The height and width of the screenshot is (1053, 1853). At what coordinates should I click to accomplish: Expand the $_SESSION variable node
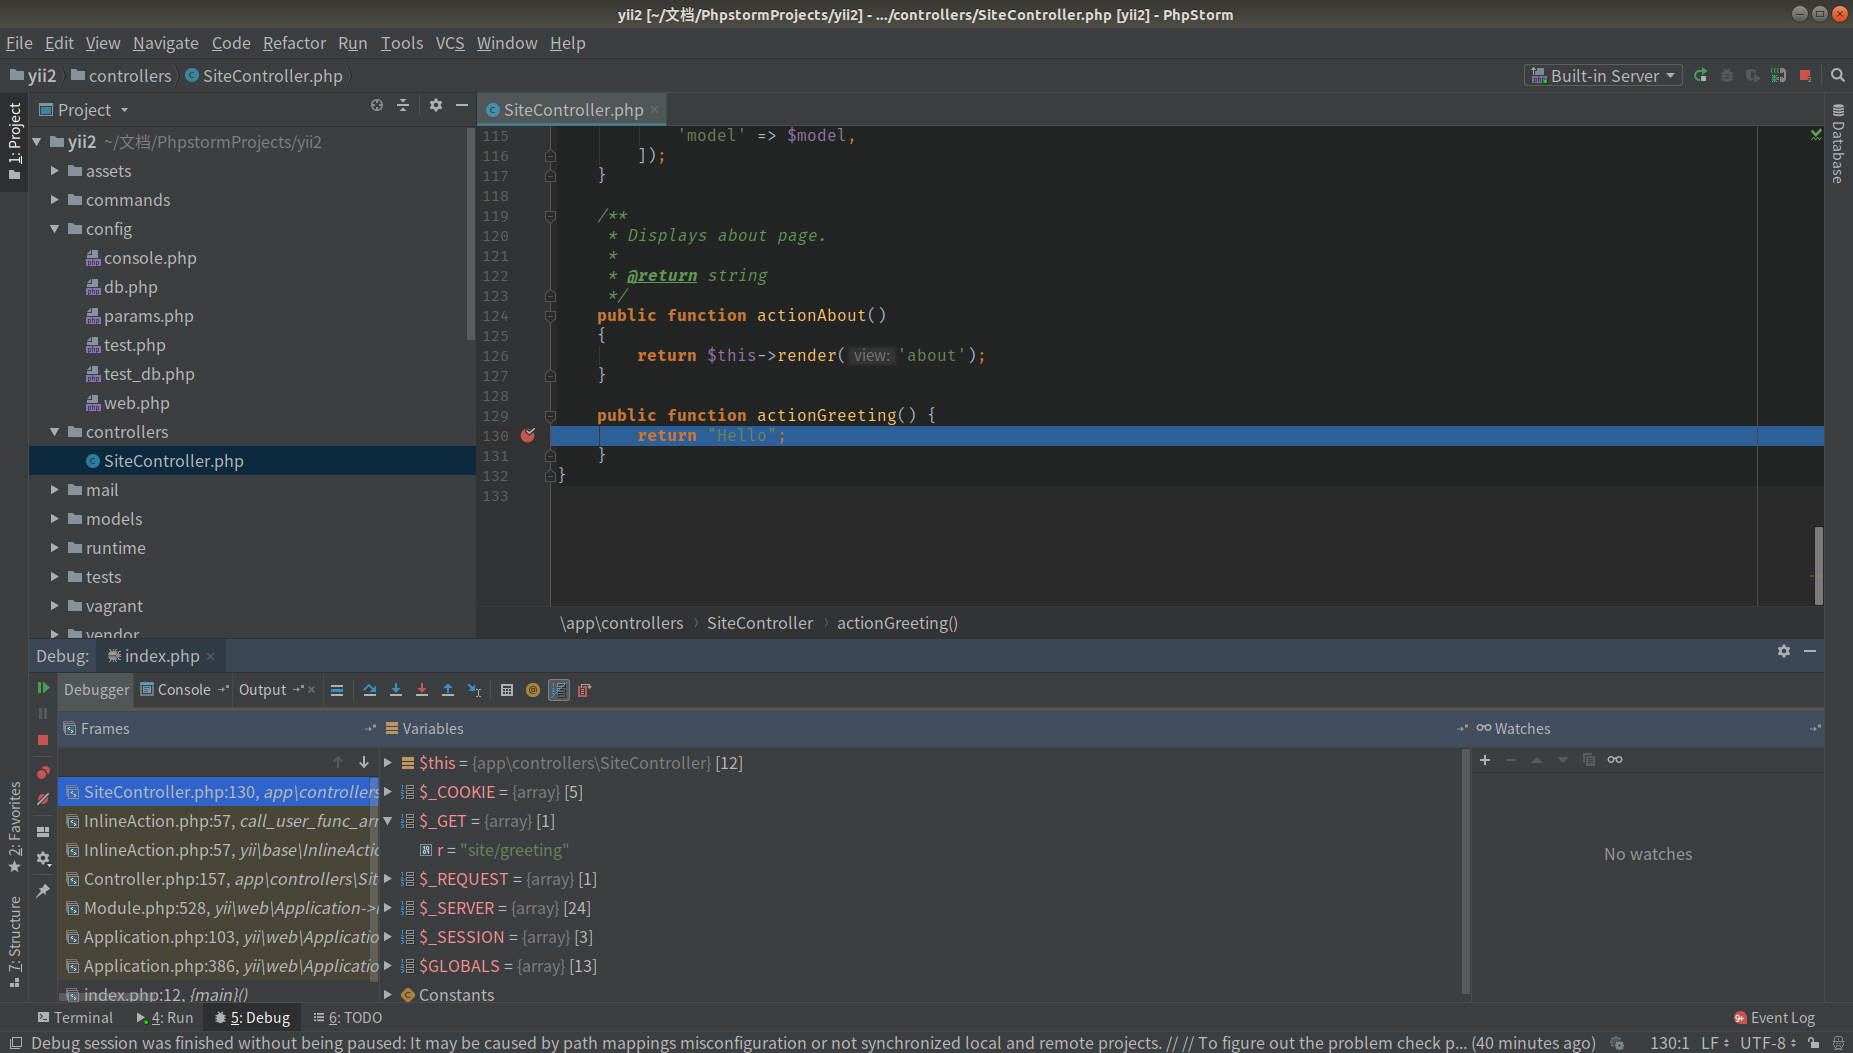[x=388, y=937]
